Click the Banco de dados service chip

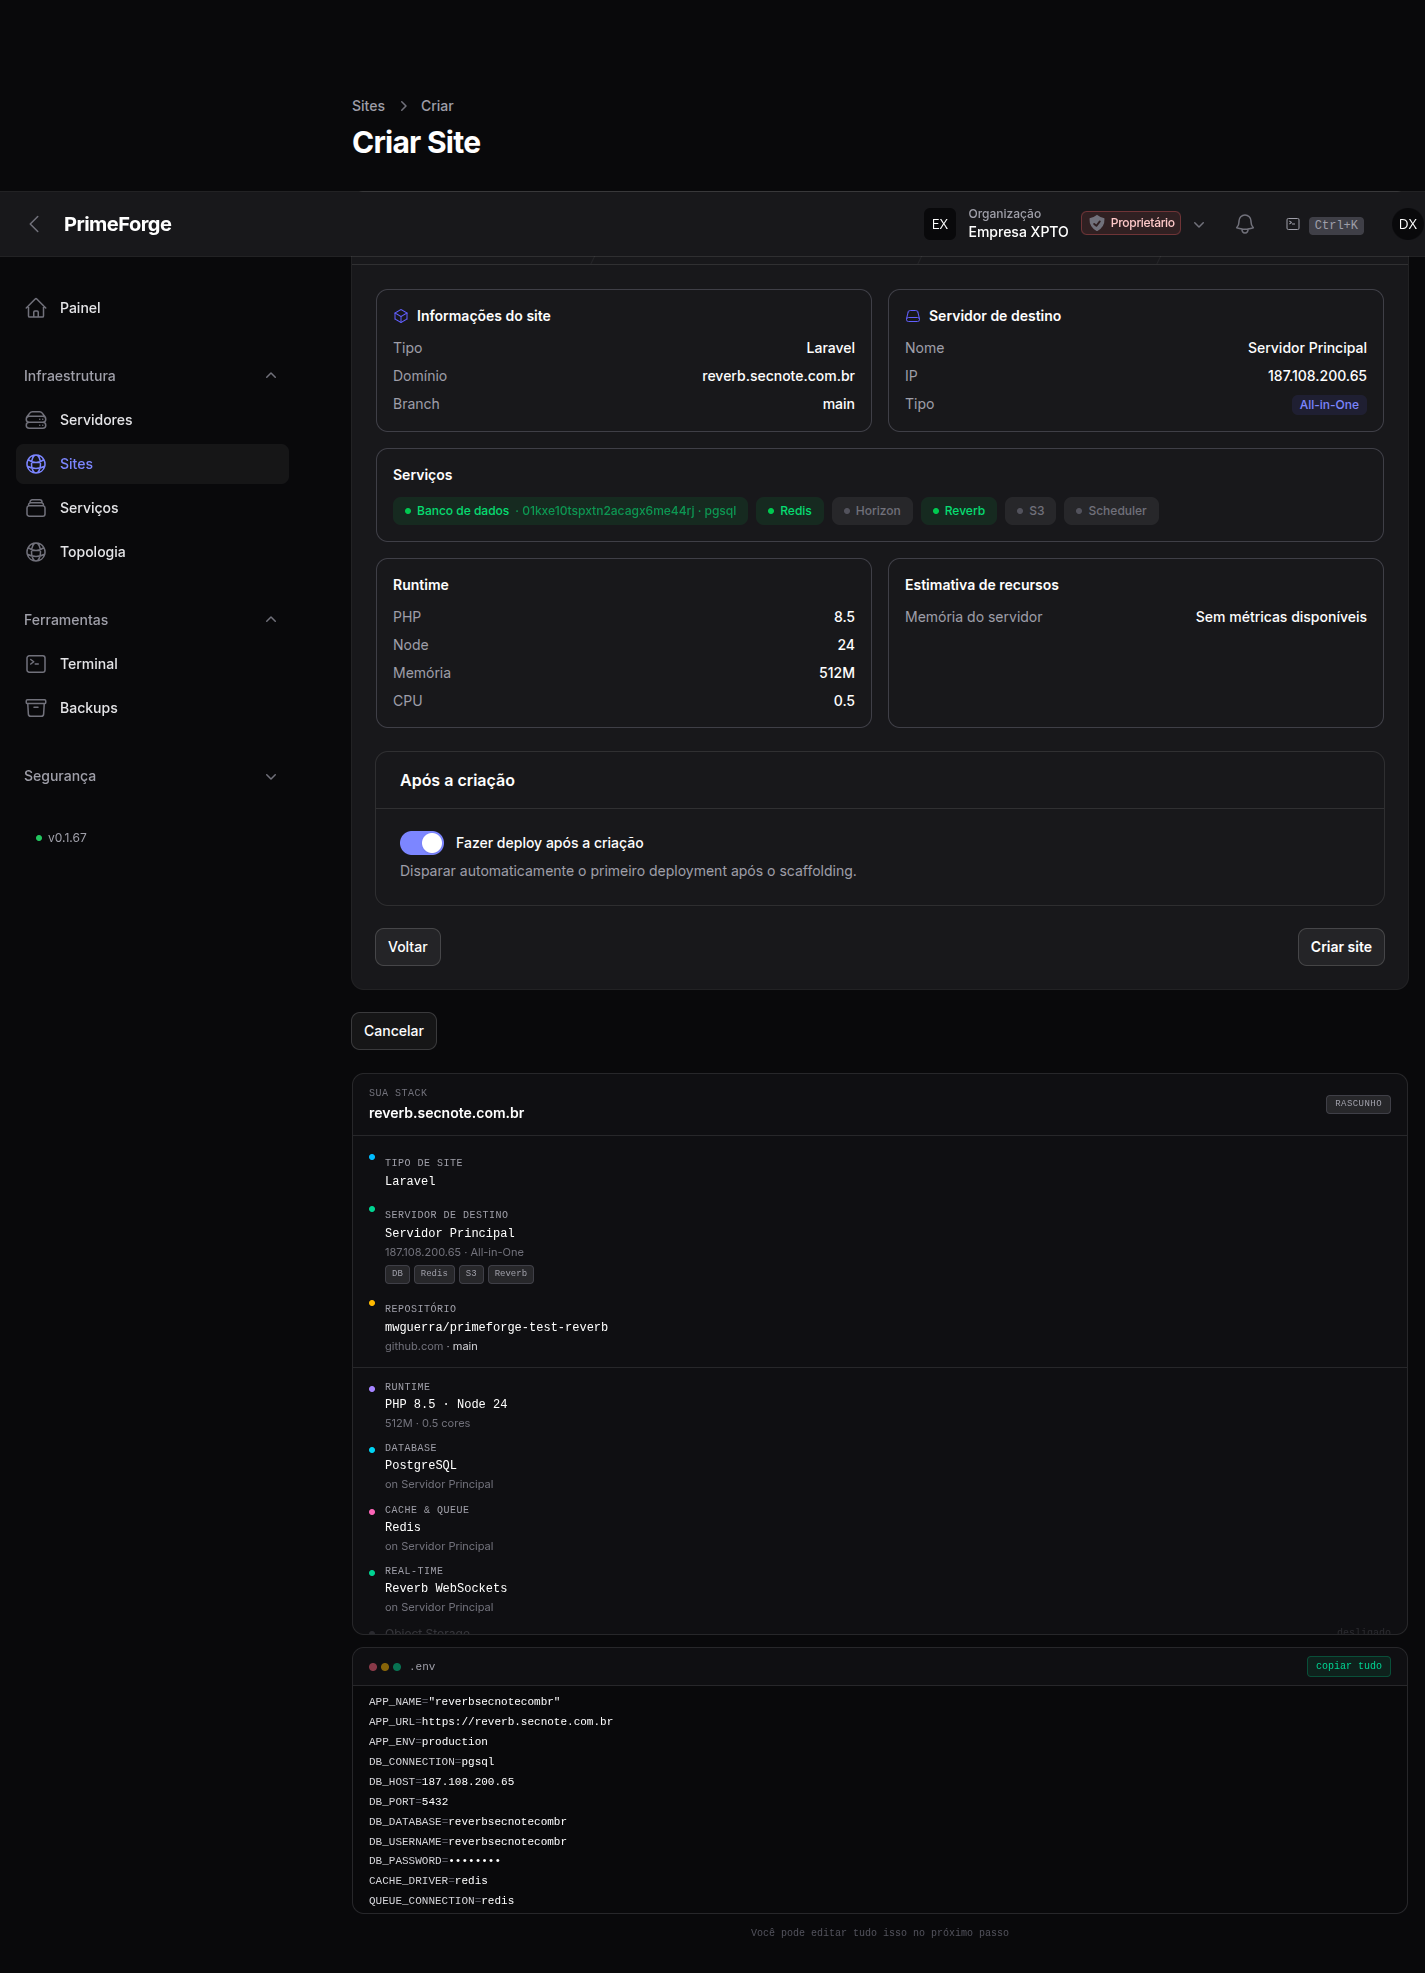tap(570, 511)
